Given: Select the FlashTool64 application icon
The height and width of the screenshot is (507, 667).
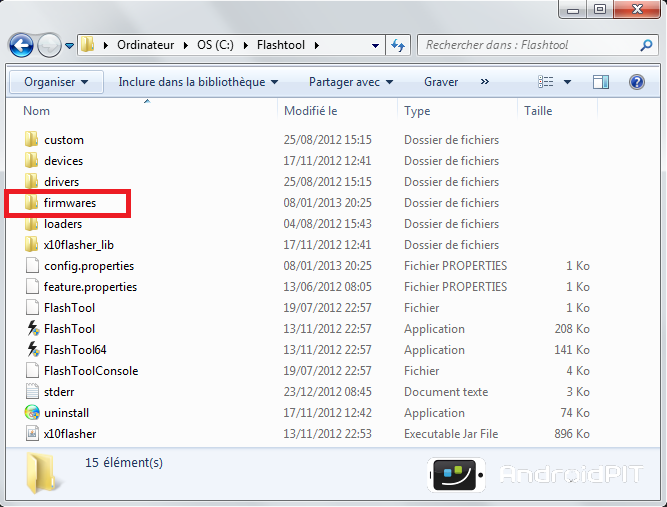Looking at the screenshot, I should point(33,349).
